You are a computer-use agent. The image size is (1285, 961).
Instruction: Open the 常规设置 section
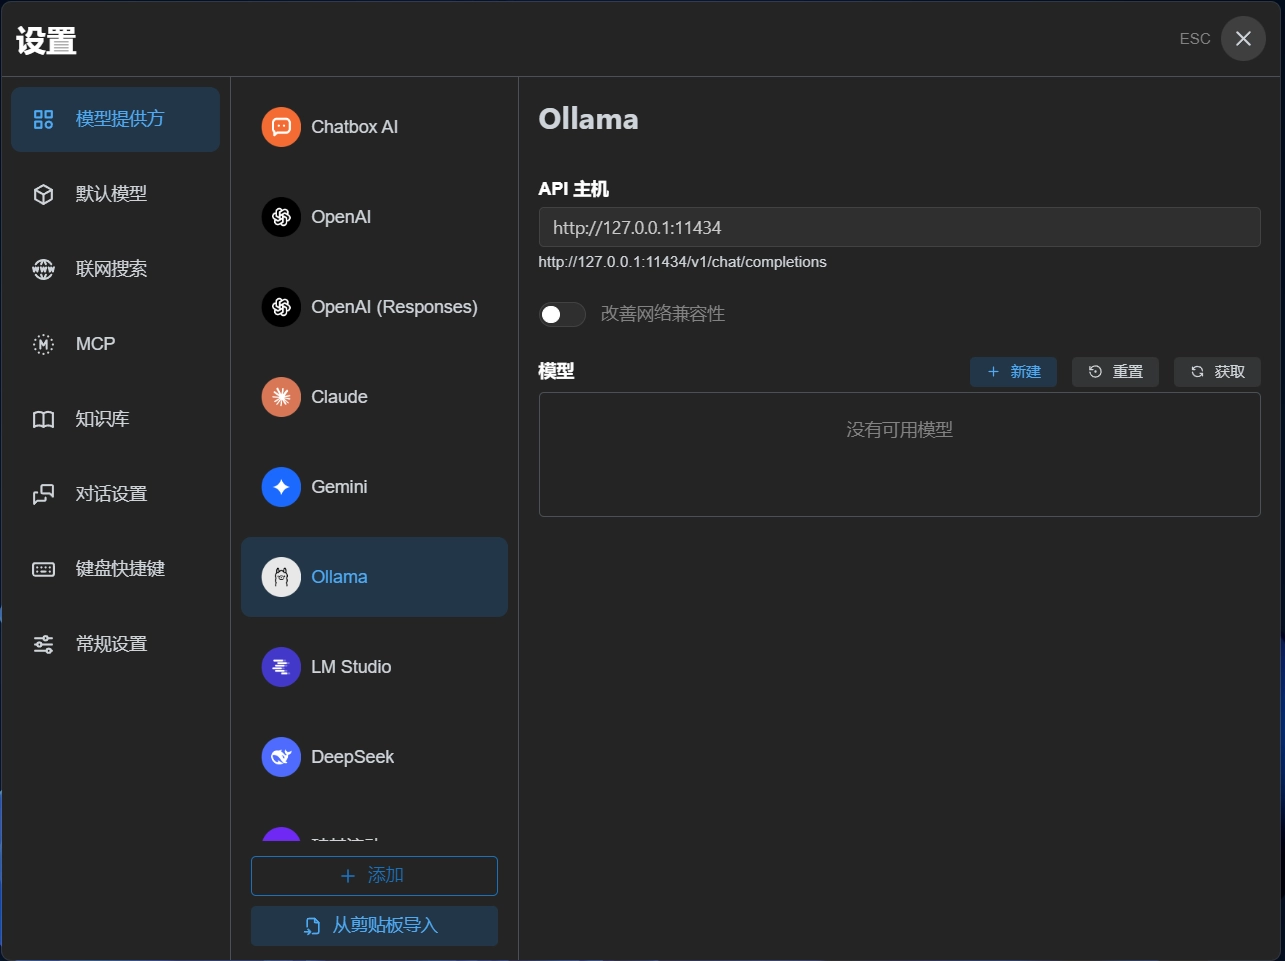(115, 644)
